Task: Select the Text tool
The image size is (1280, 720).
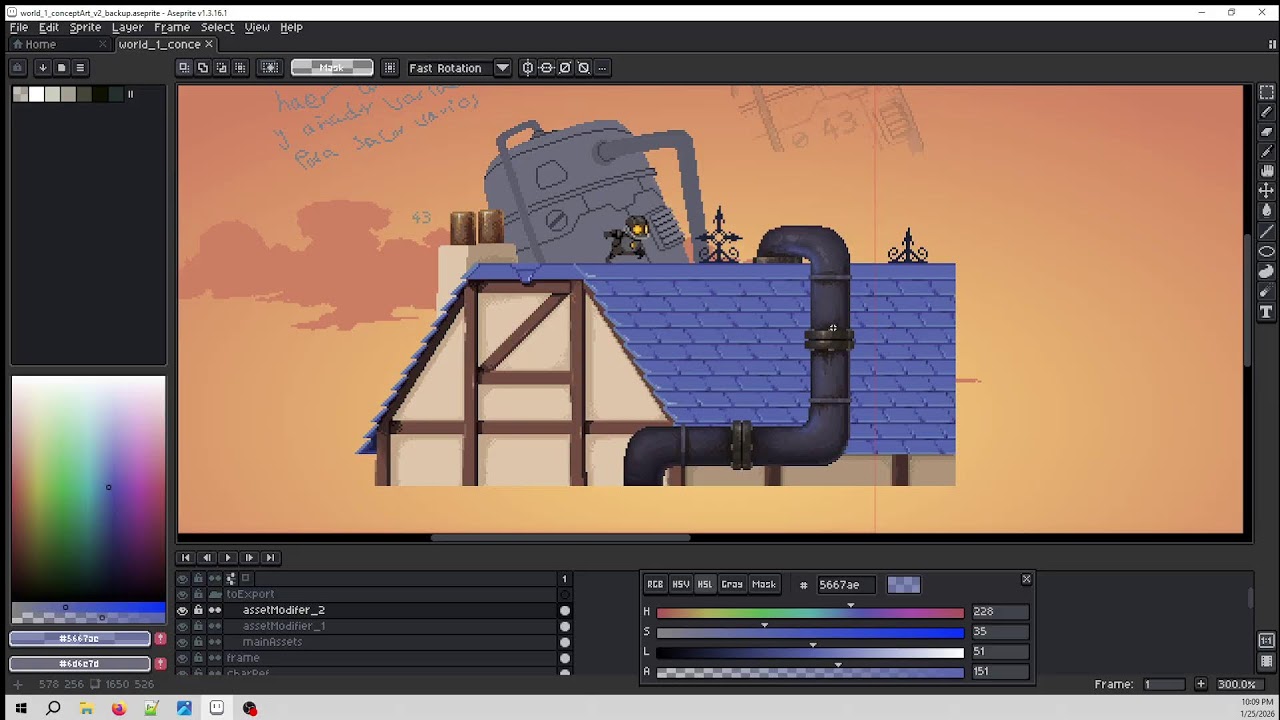Action: (1266, 312)
